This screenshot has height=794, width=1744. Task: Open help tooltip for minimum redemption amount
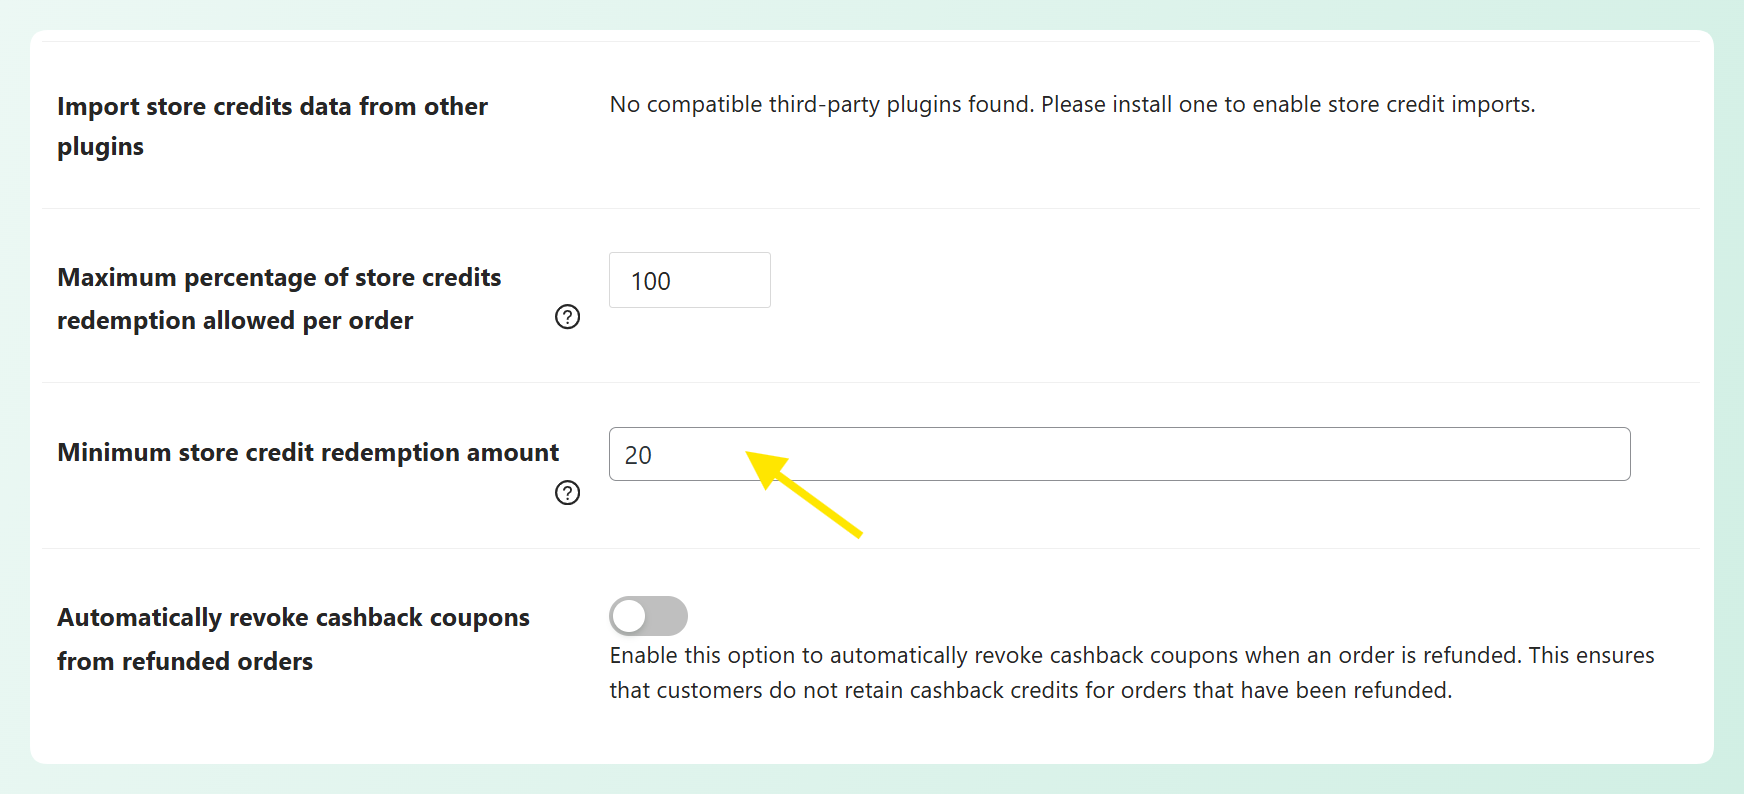coord(567,493)
